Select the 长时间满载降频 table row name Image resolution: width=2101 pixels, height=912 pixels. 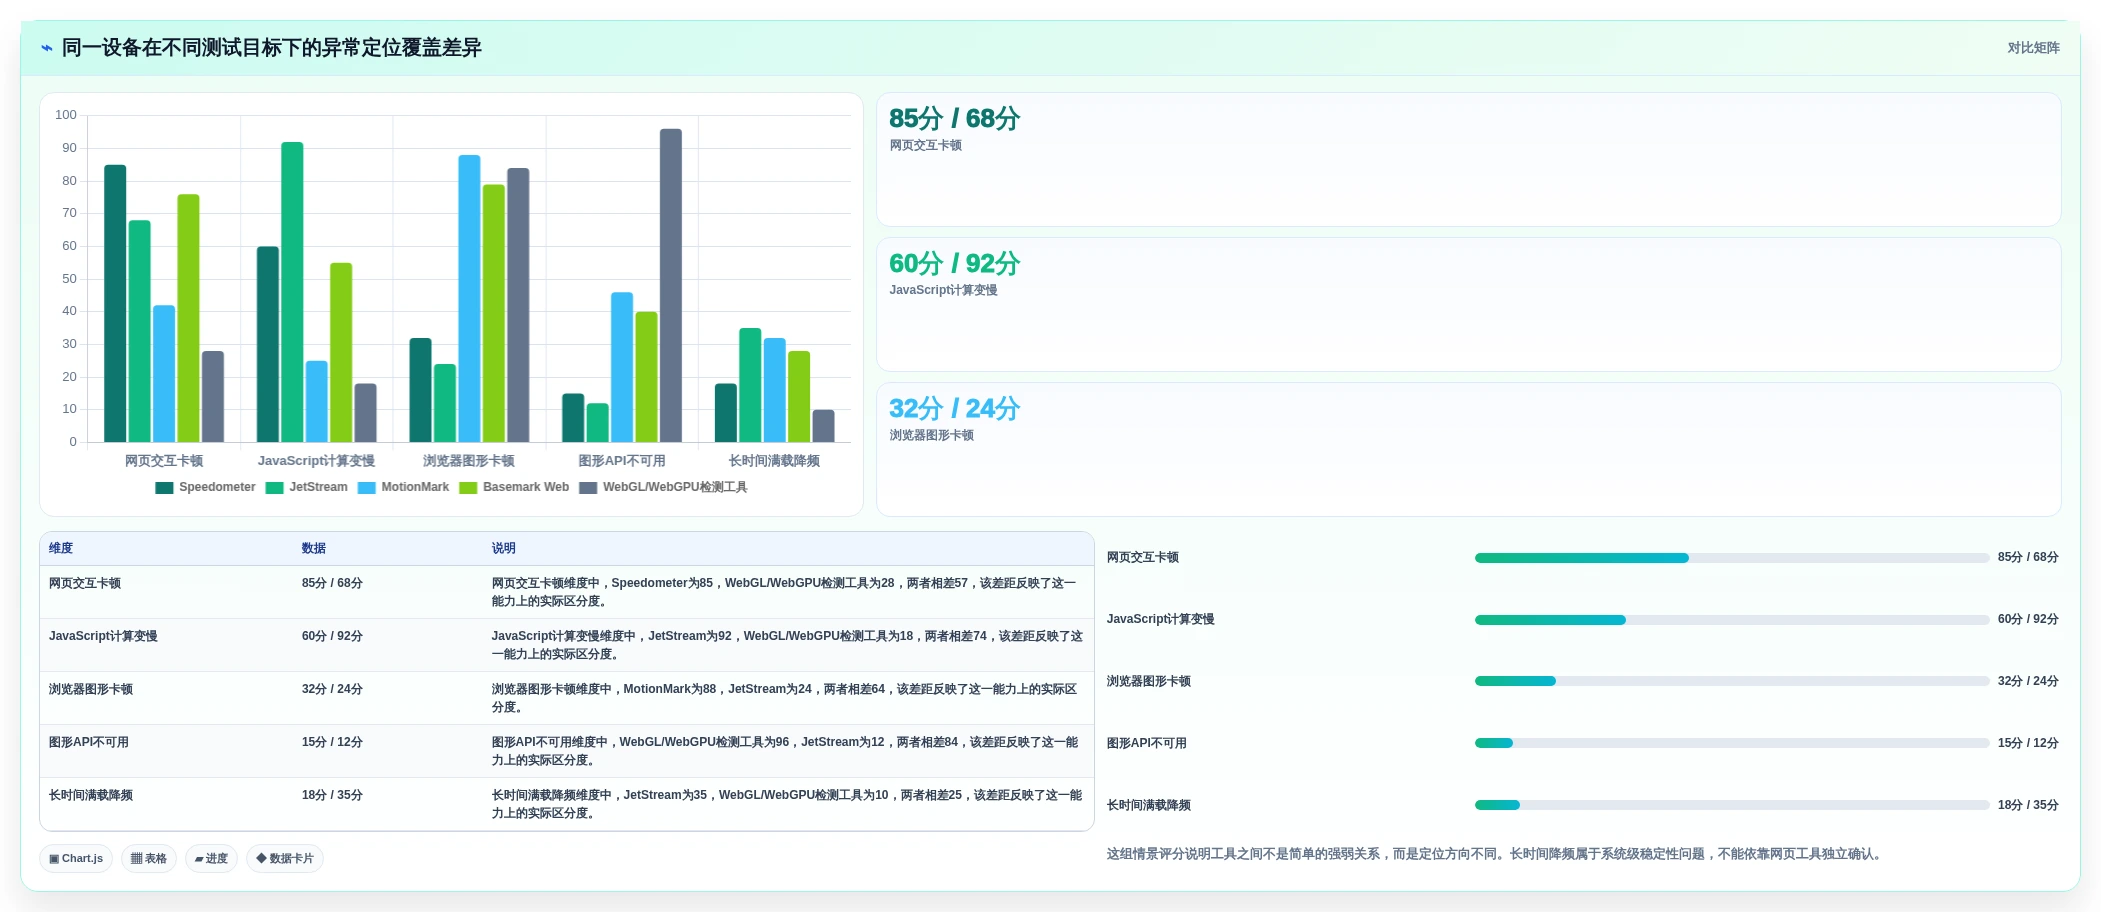(91, 796)
